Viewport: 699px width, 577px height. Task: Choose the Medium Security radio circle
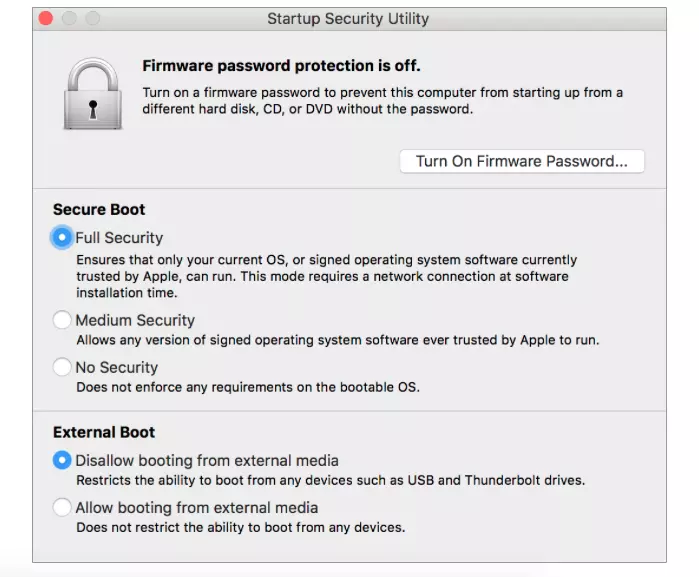click(x=62, y=320)
